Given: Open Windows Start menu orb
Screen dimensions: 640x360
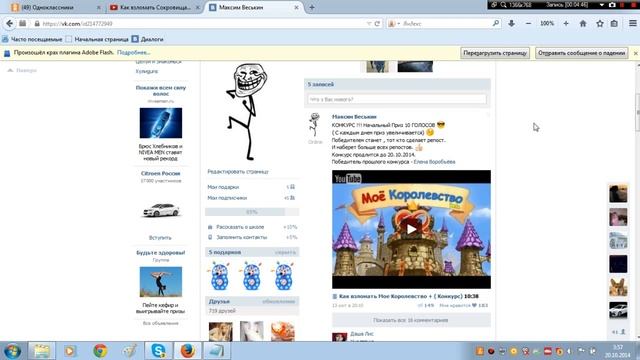Looking at the screenshot, I should point(12,351).
